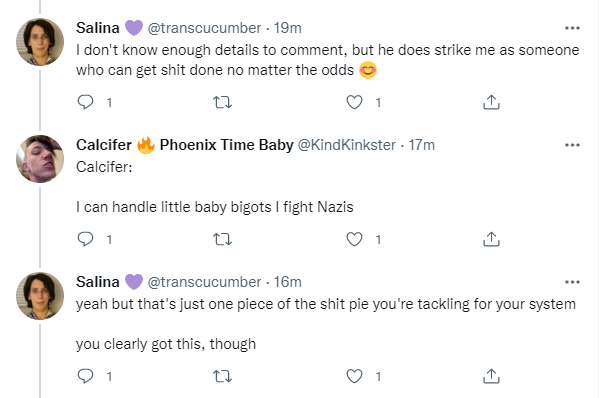The height and width of the screenshot is (398, 599).
Task: Retweet Salina's 19m tweet
Action: (222, 102)
